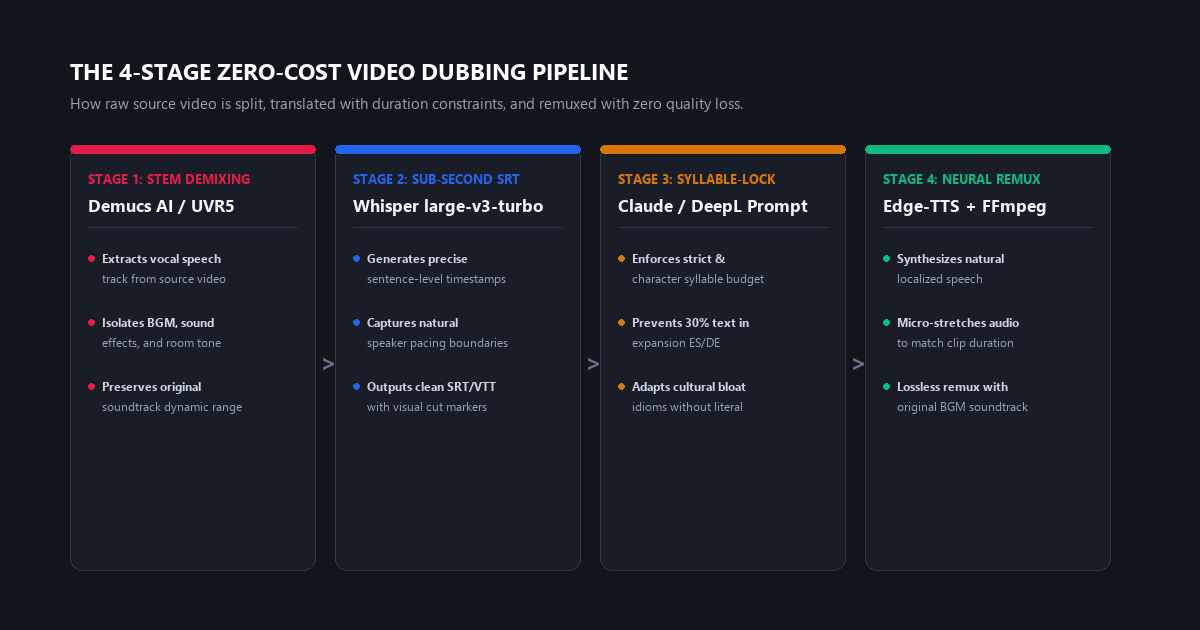This screenshot has width=1200, height=630.
Task: Click "with visual cut markers" text
Action: coord(427,407)
